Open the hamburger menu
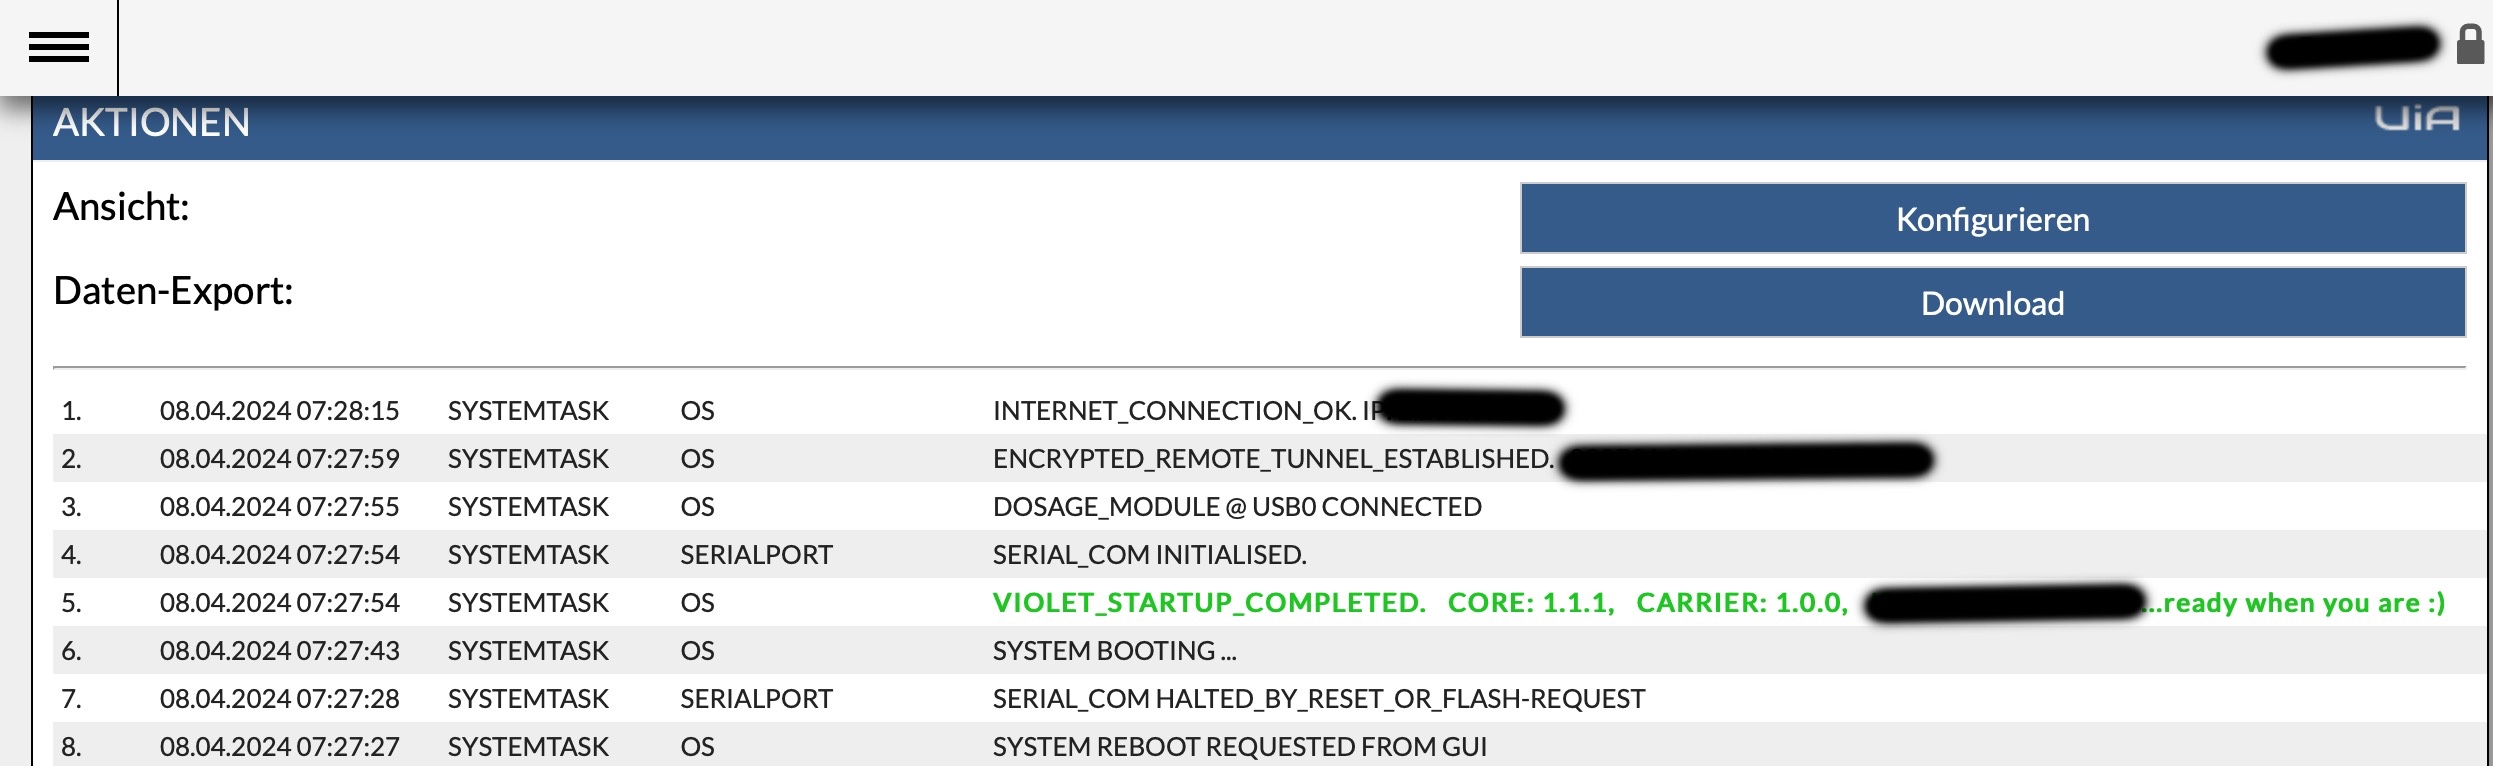2493x766 pixels. (x=59, y=47)
